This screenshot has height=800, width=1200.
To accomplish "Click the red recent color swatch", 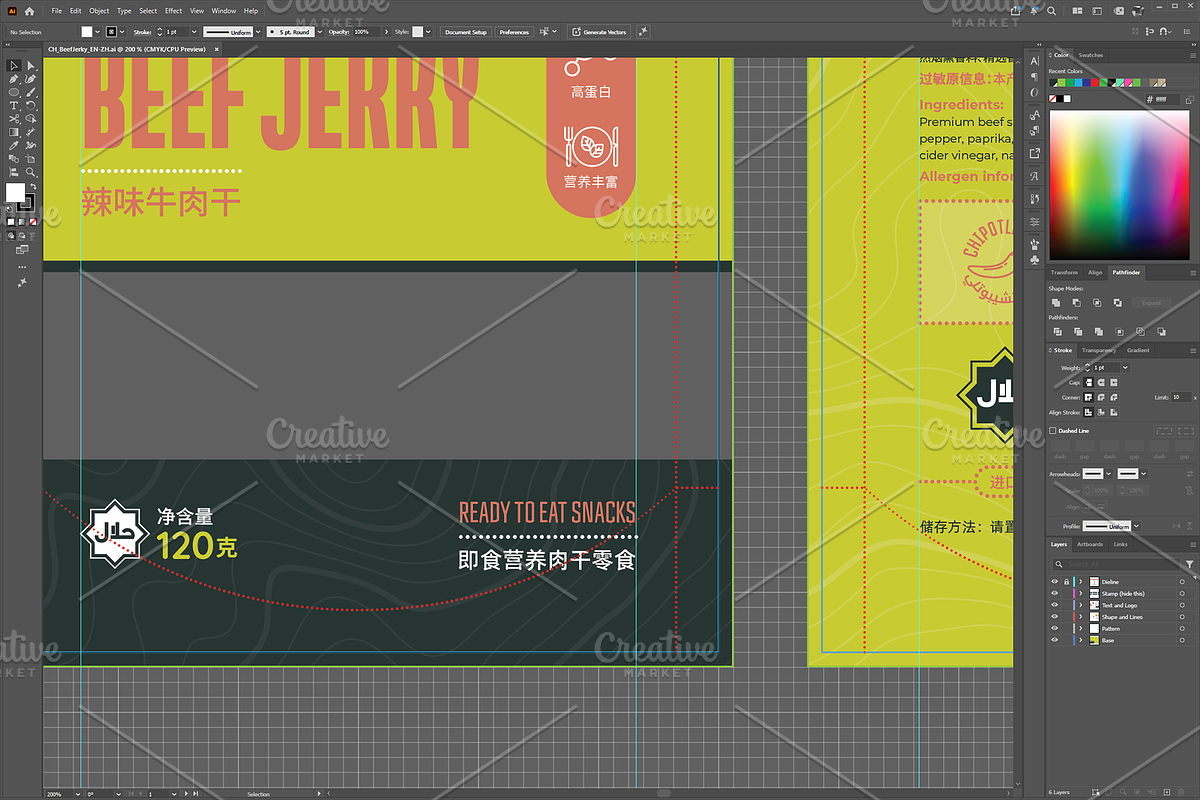I will coord(1095,83).
